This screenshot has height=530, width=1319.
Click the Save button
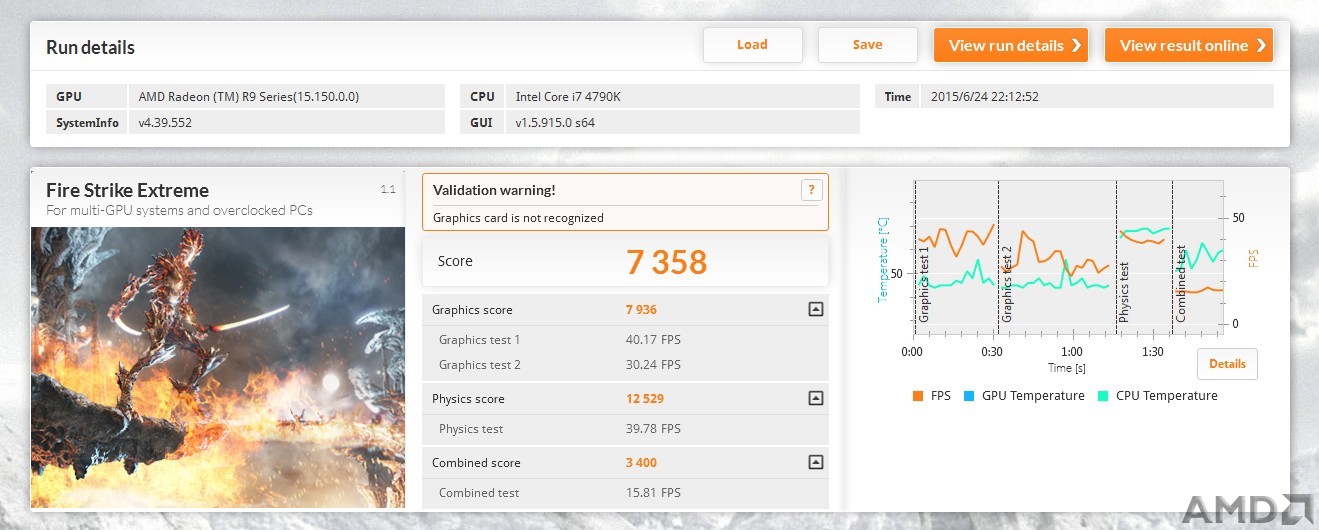(x=867, y=45)
